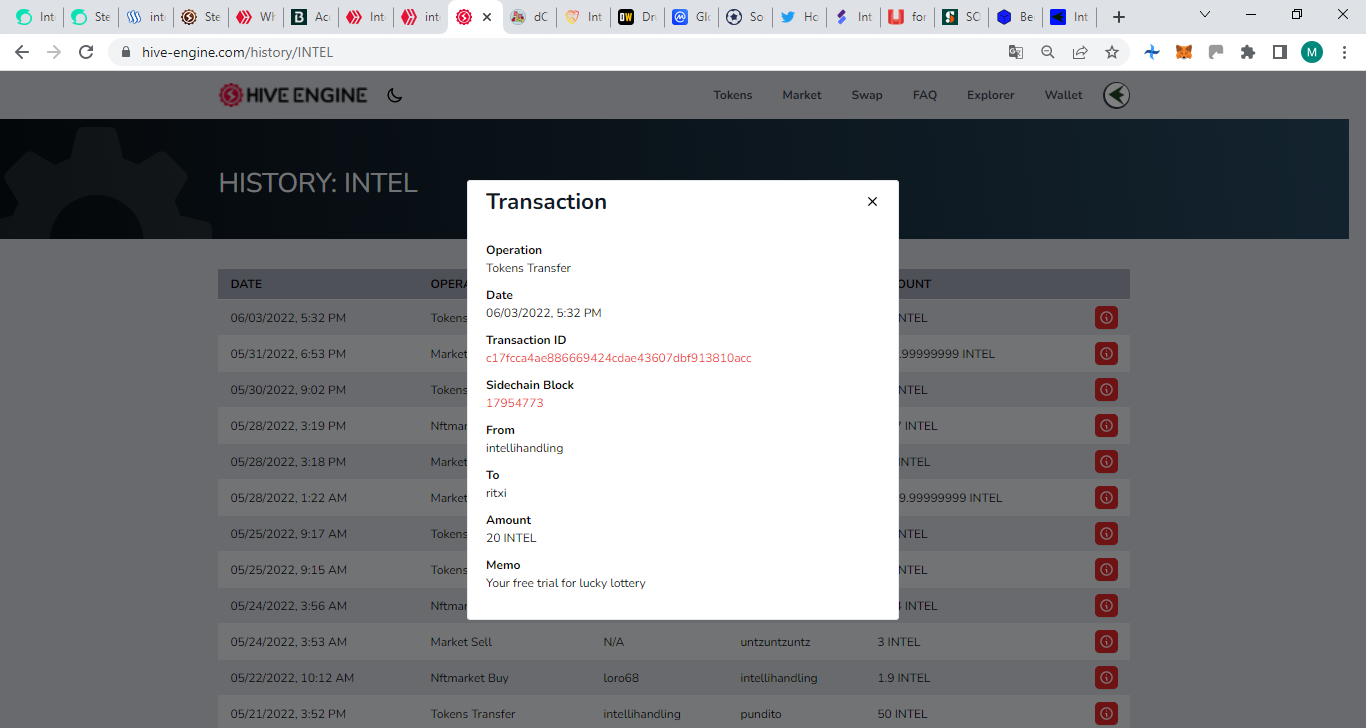The width and height of the screenshot is (1366, 728).
Task: Reload the current page
Action: tap(86, 52)
